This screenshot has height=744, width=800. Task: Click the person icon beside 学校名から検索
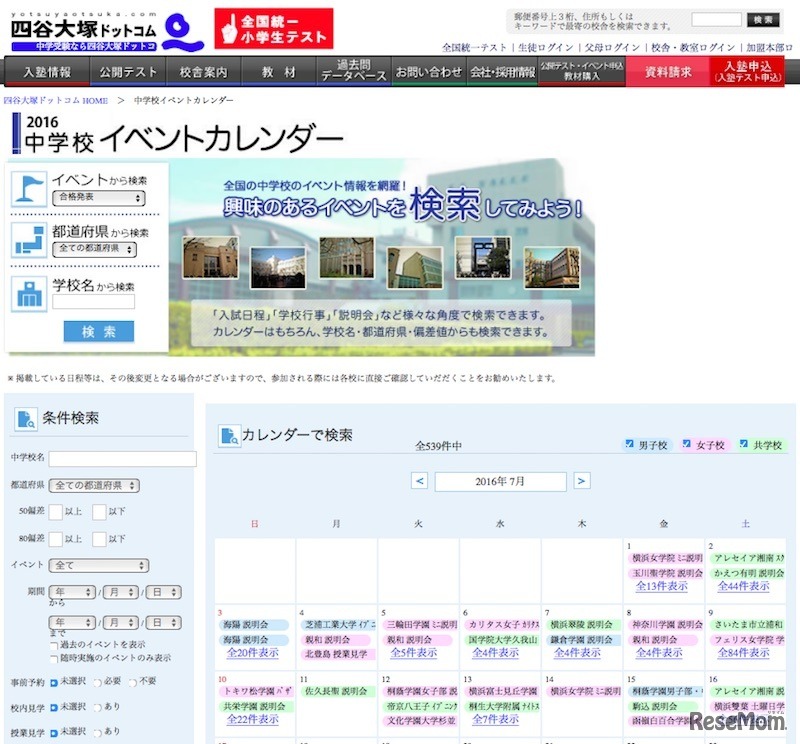tap(29, 293)
